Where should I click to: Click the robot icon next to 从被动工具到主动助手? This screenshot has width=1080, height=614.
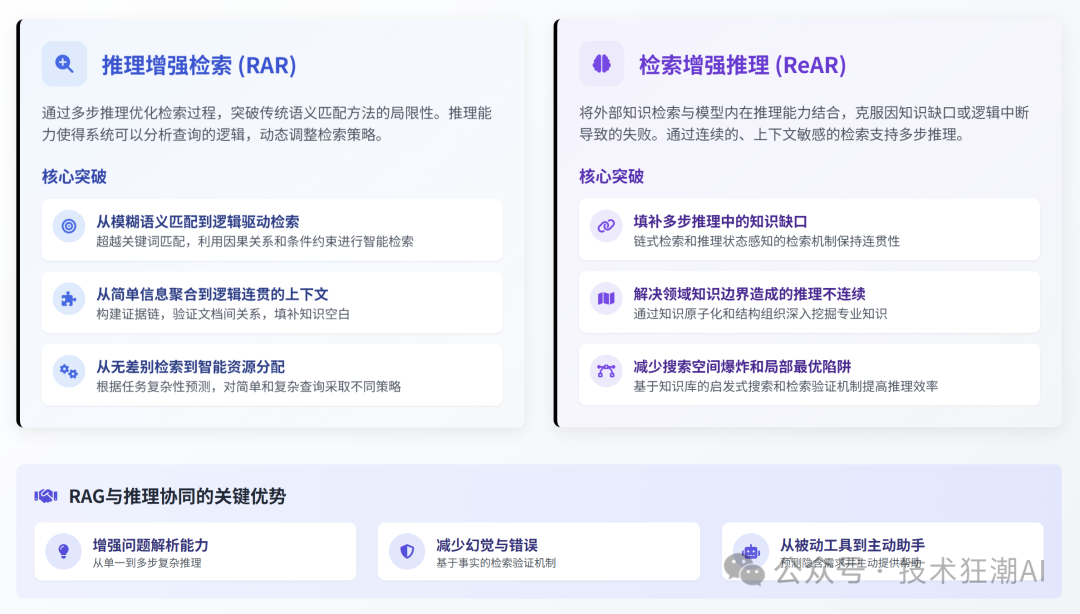click(x=751, y=551)
